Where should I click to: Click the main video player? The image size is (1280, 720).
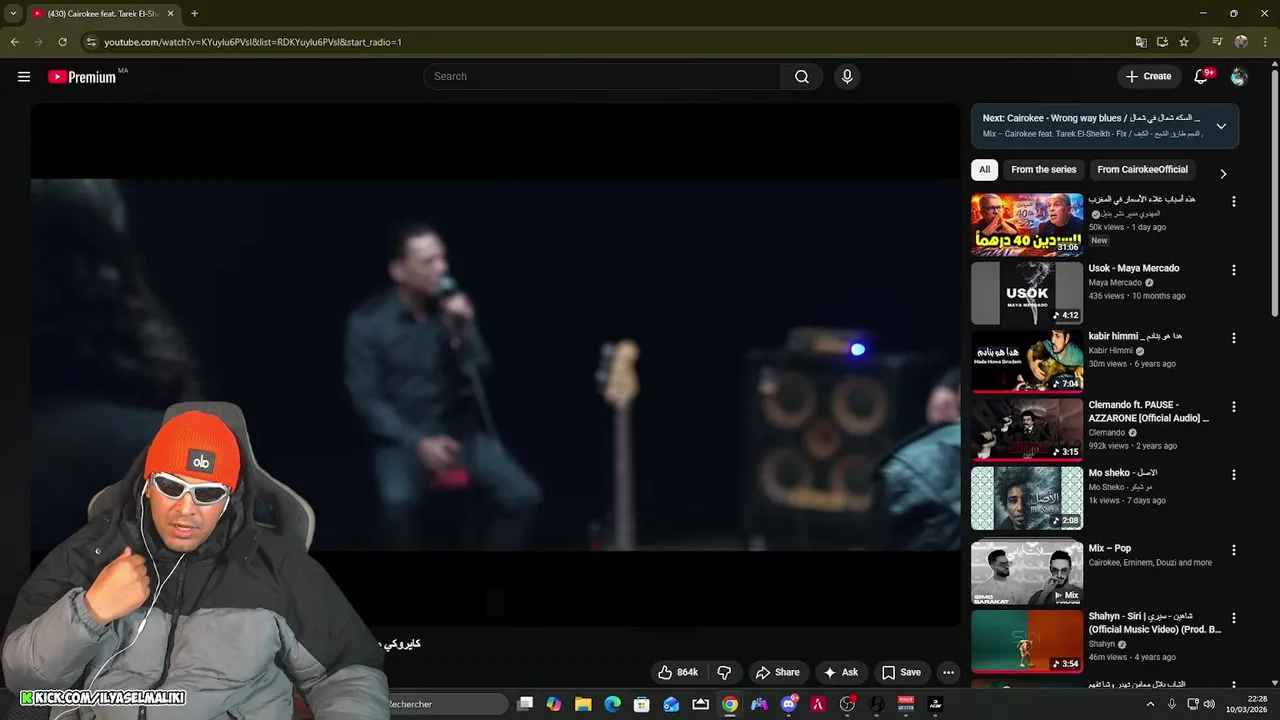(x=495, y=365)
